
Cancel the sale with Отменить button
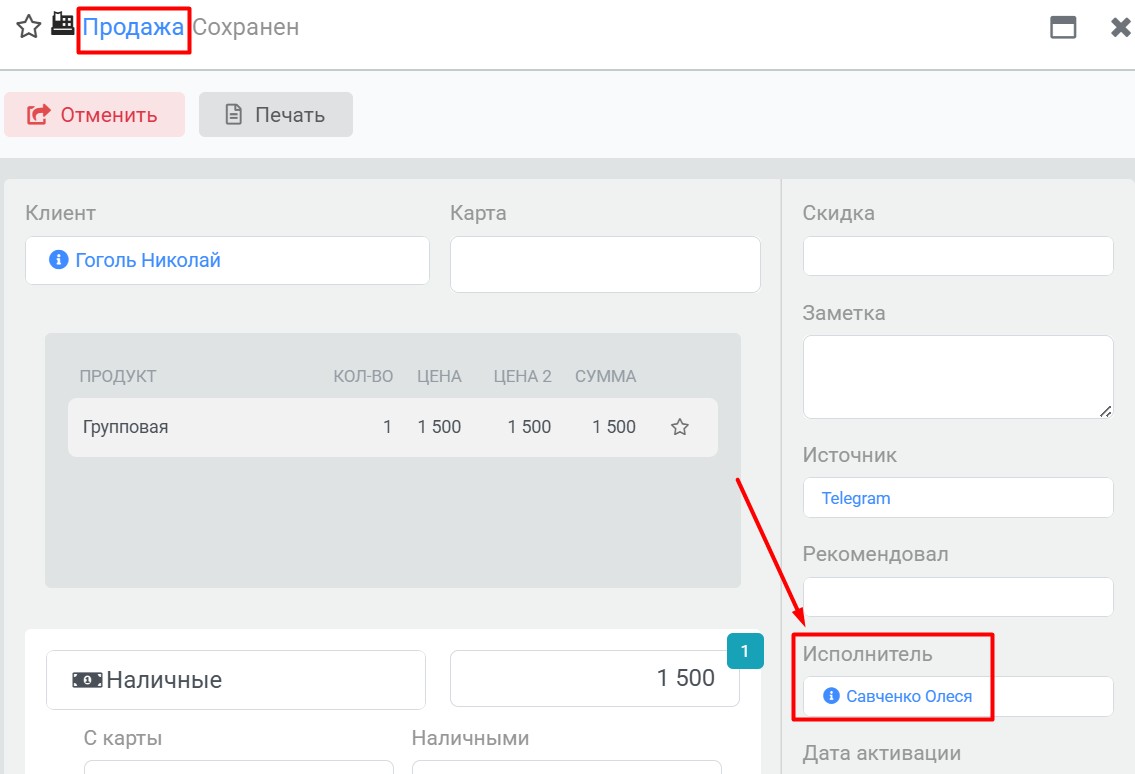pyautogui.click(x=95, y=114)
